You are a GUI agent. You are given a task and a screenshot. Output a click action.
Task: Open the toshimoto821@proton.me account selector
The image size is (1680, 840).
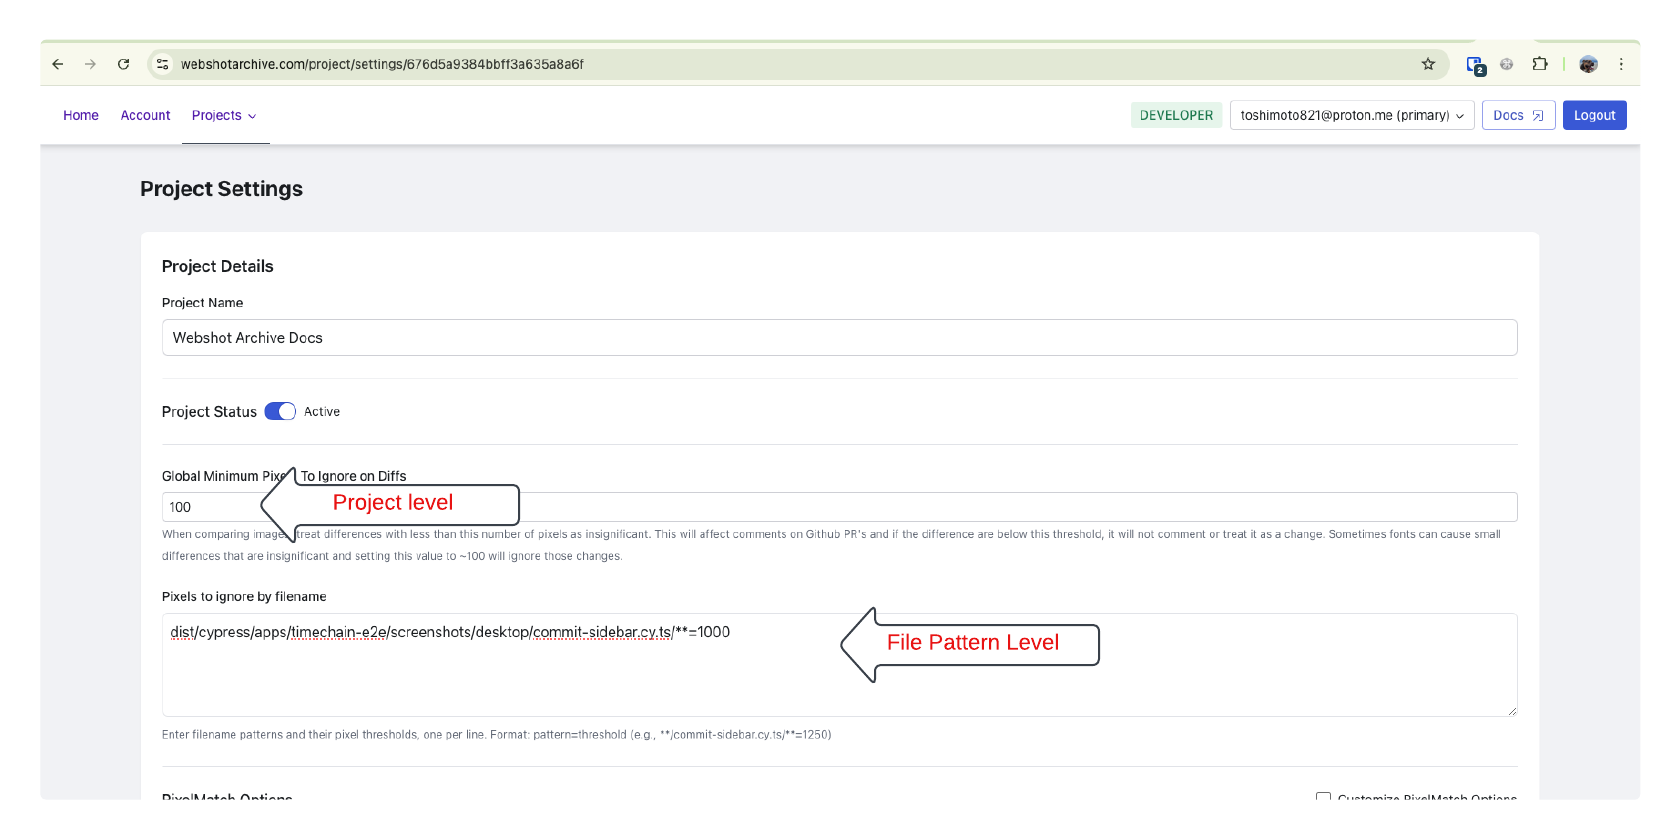pos(1352,116)
